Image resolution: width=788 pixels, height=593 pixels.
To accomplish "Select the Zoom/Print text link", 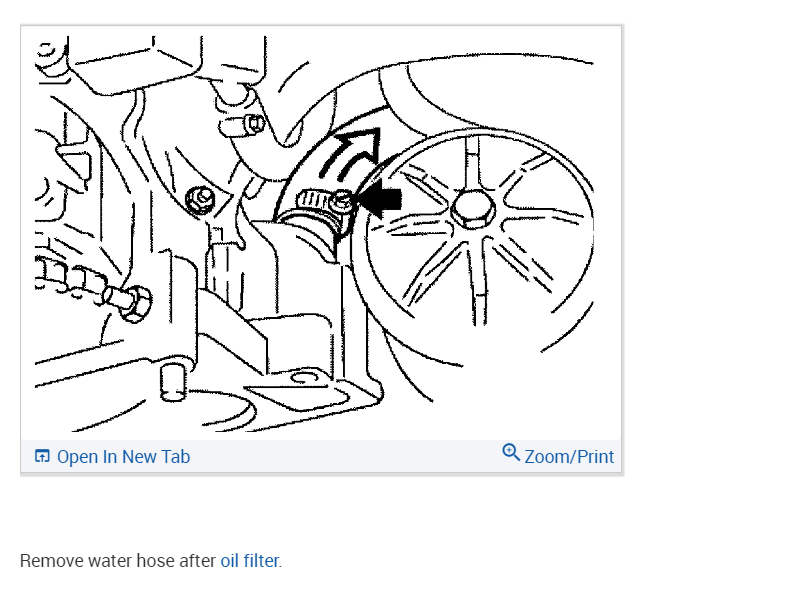I will (569, 457).
